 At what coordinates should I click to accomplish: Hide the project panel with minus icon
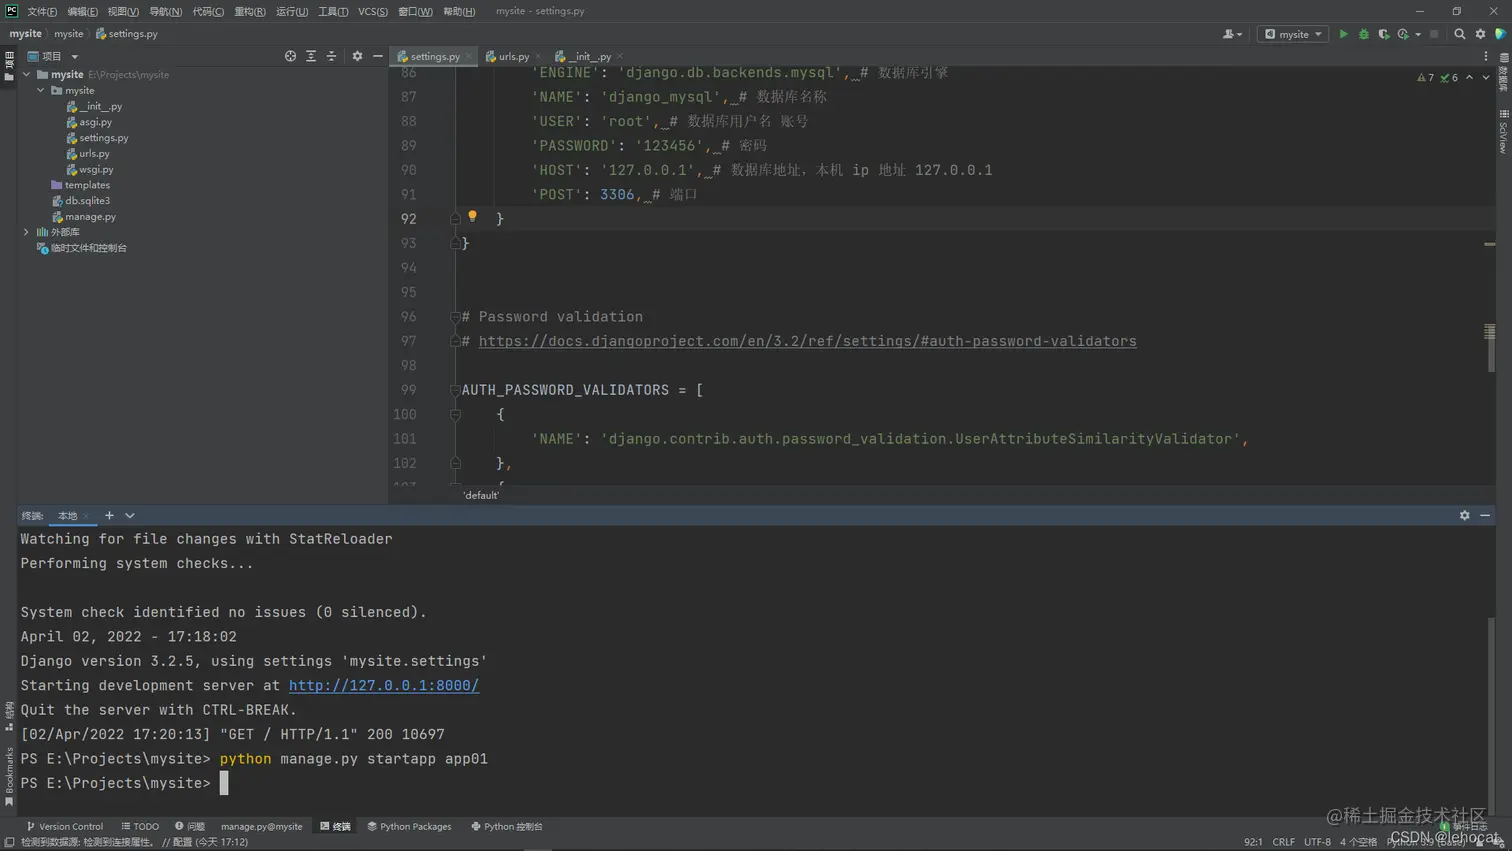[377, 57]
